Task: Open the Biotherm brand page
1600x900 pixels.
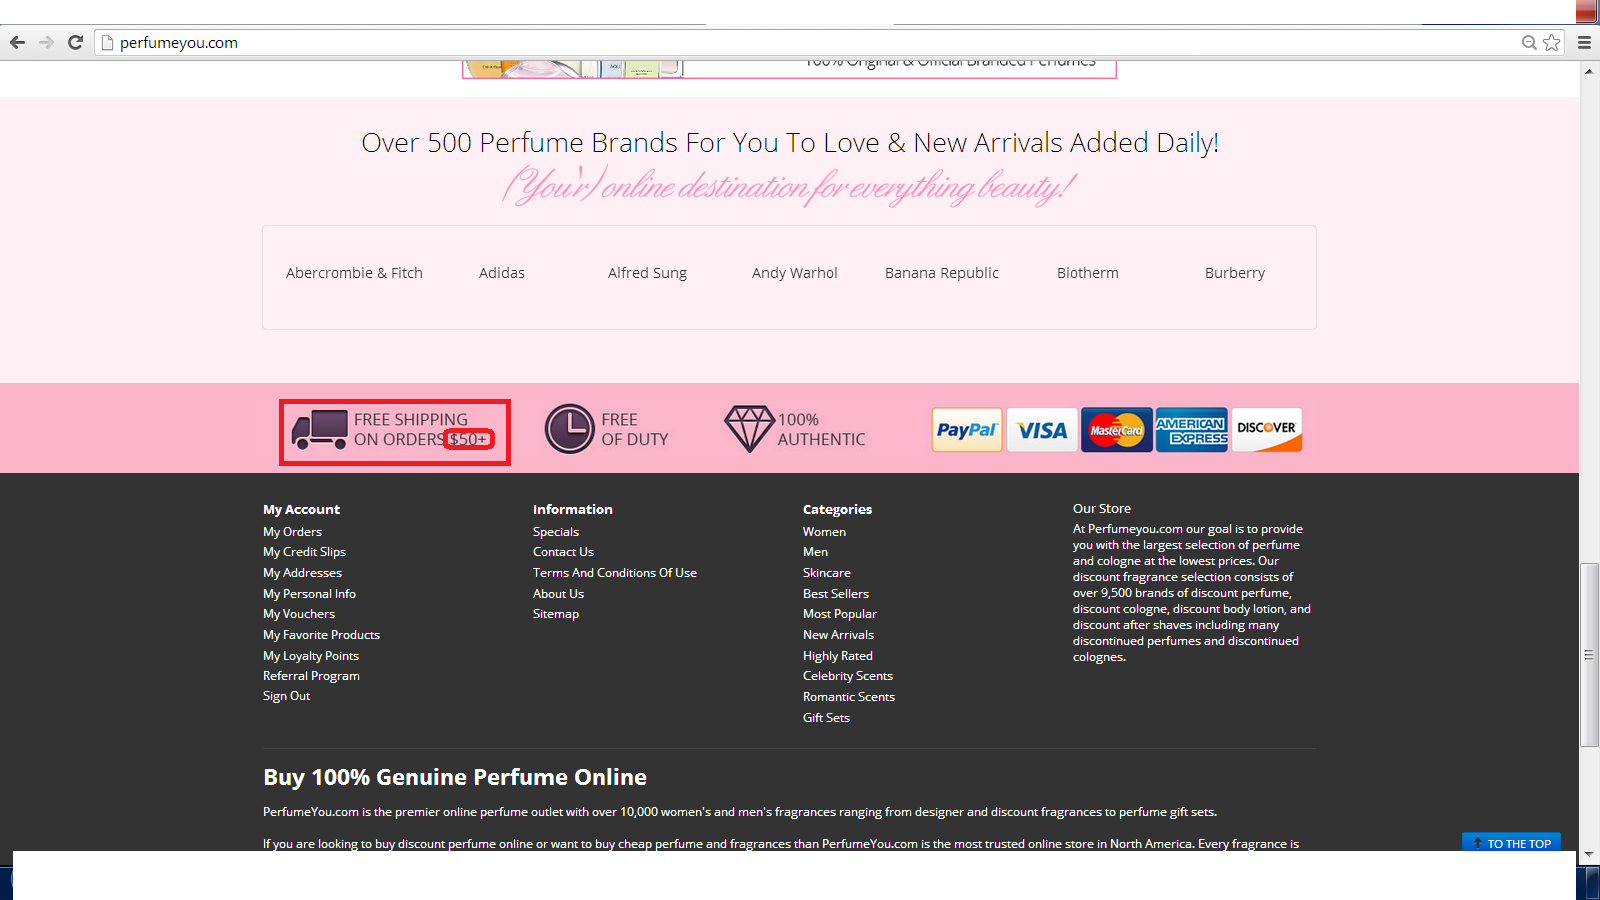Action: pos(1088,273)
